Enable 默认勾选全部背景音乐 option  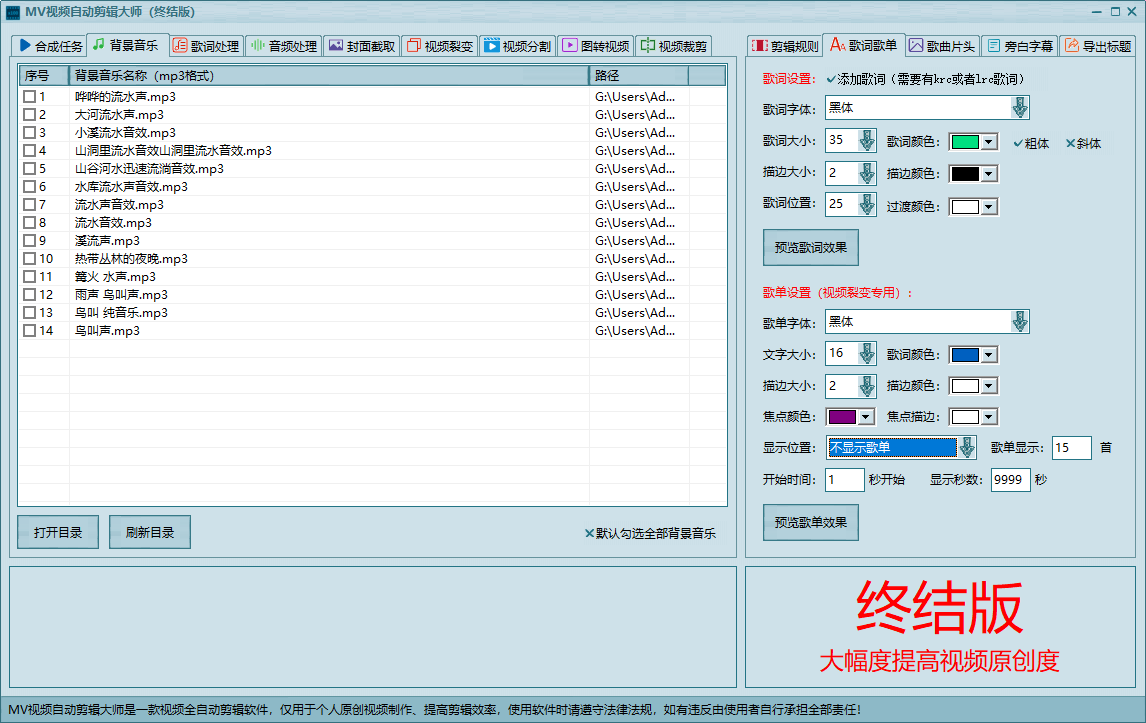tap(589, 534)
